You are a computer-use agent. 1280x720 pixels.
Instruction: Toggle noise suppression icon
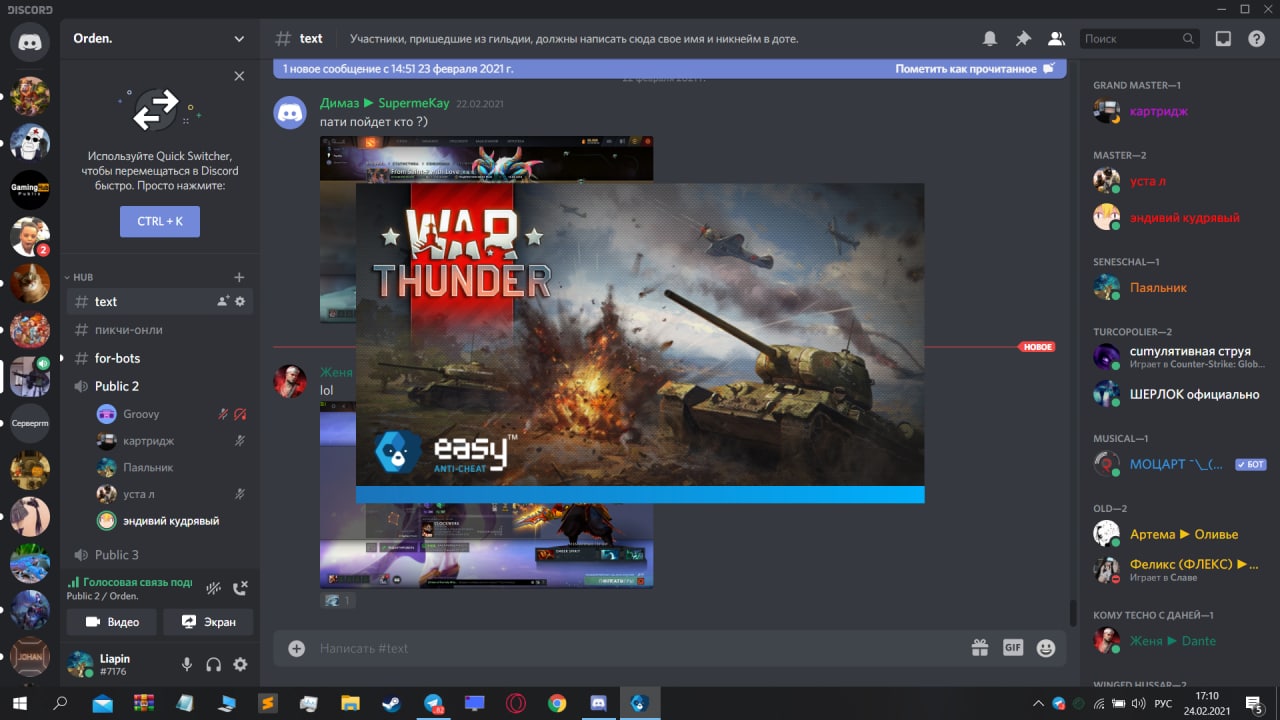click(213, 588)
